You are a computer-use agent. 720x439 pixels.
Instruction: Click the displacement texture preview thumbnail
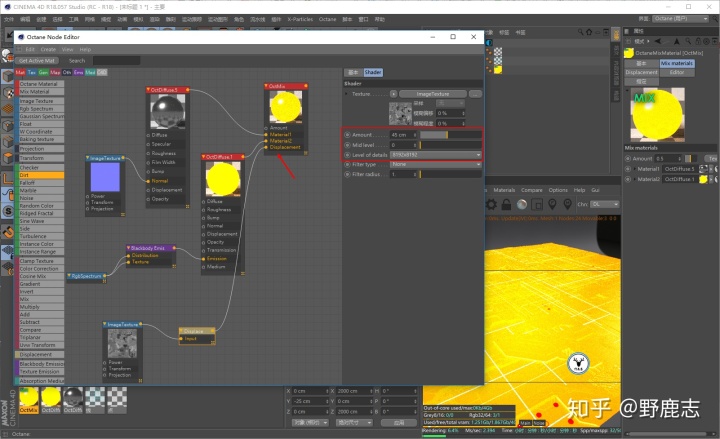tap(400, 113)
